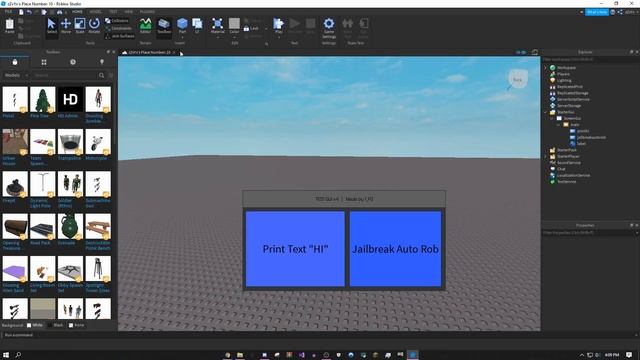Switch to the VIEW ribbon tab

pyautogui.click(x=129, y=12)
